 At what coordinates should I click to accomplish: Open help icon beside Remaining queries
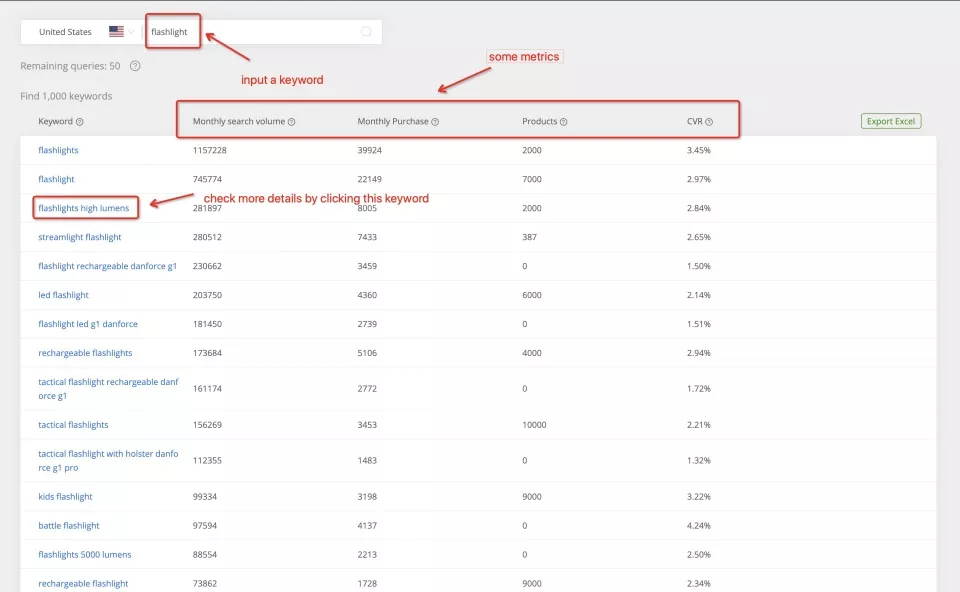pyautogui.click(x=135, y=66)
